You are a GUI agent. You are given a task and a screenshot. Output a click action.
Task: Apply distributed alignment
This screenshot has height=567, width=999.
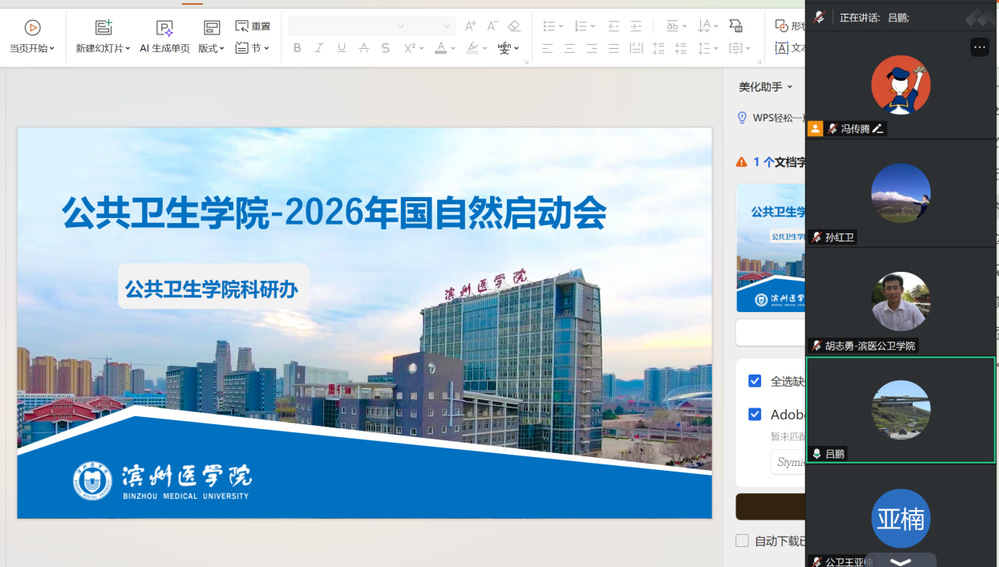(636, 48)
